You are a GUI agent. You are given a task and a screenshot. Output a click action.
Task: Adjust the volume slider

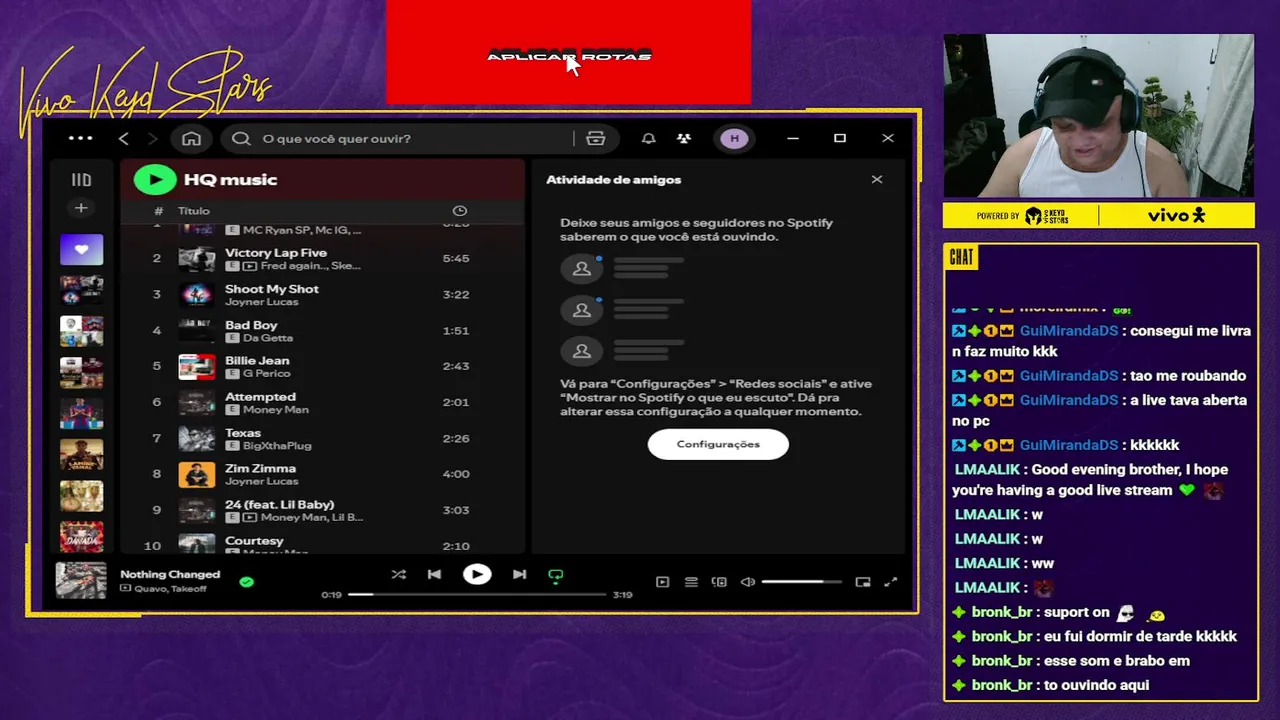pyautogui.click(x=801, y=582)
